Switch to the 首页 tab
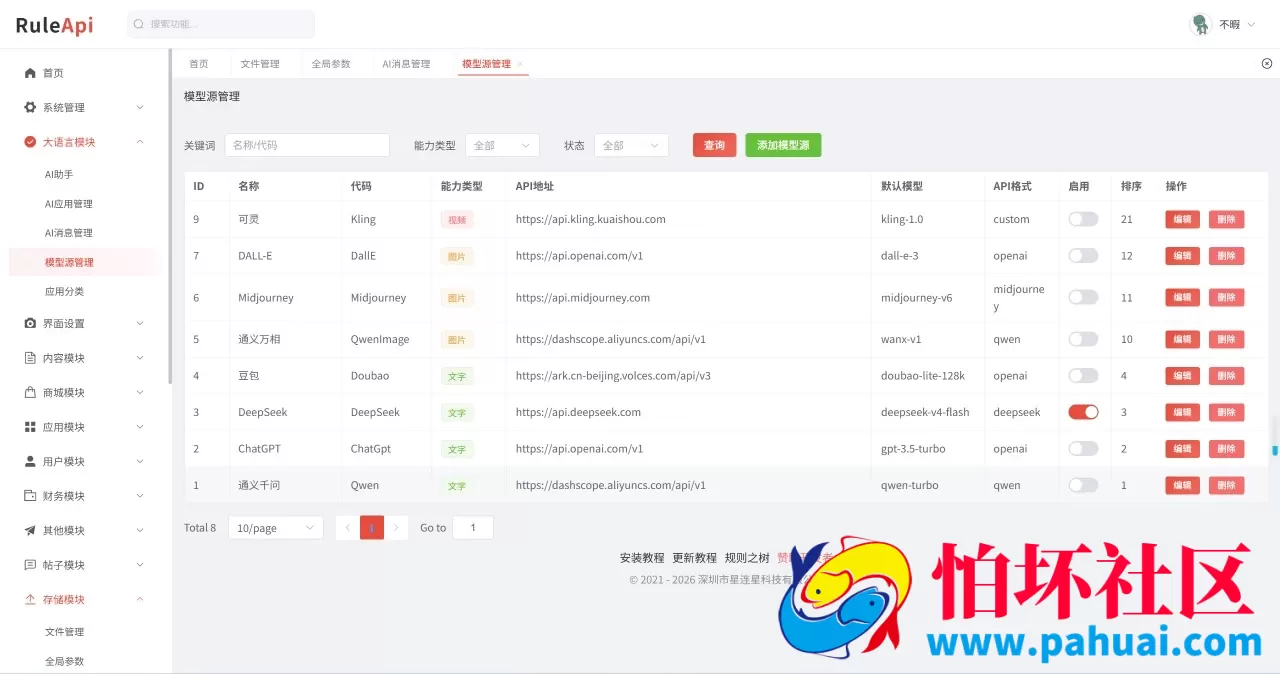1280x674 pixels. point(199,64)
